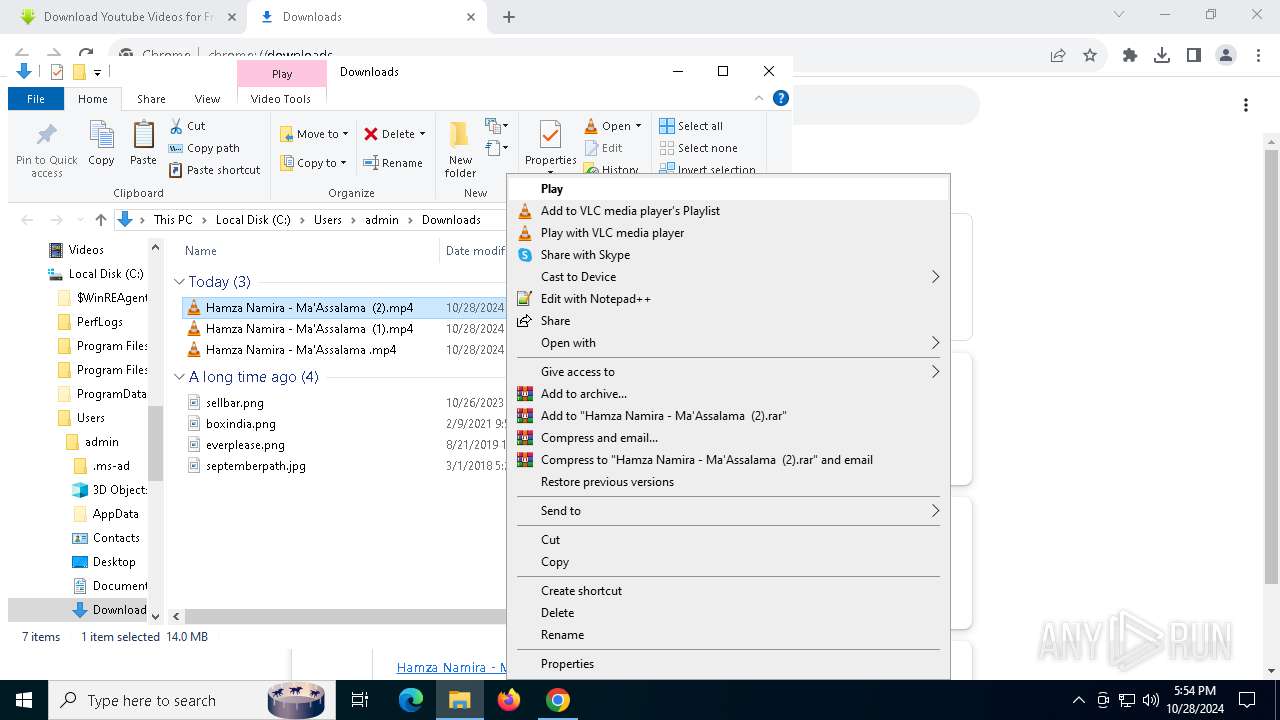
Task: Click Users in the address bar path
Action: point(328,220)
